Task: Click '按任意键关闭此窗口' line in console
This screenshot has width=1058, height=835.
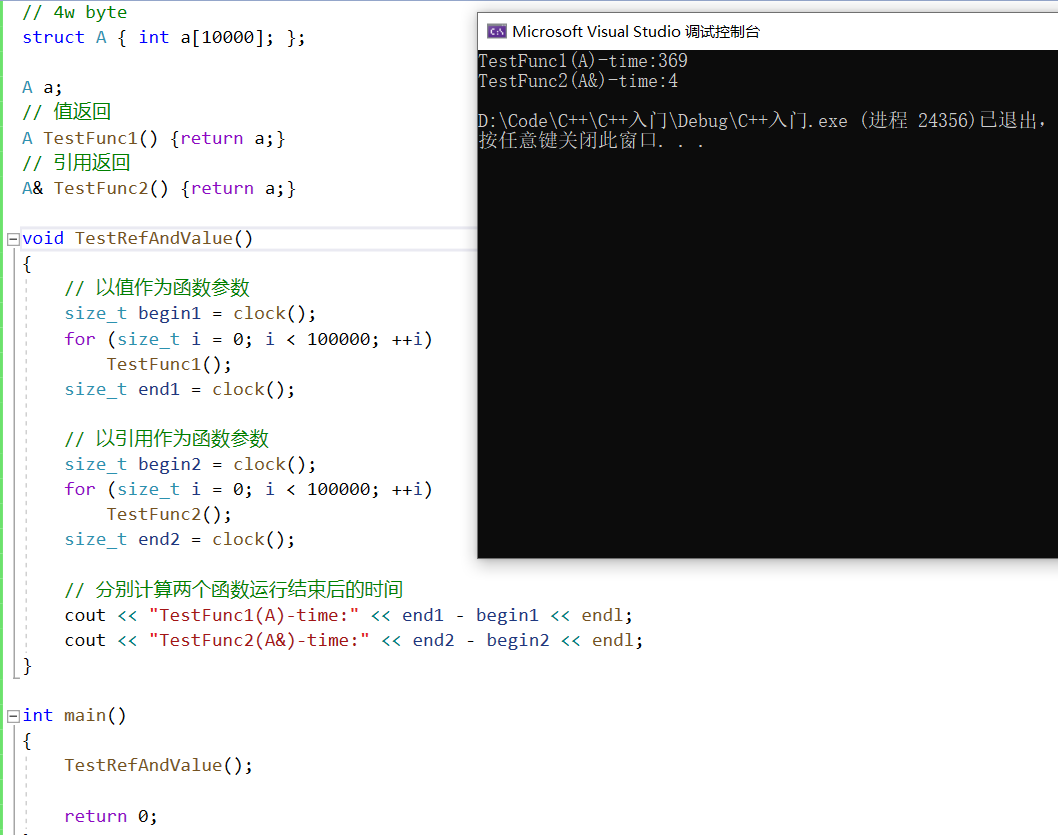Action: (x=591, y=140)
